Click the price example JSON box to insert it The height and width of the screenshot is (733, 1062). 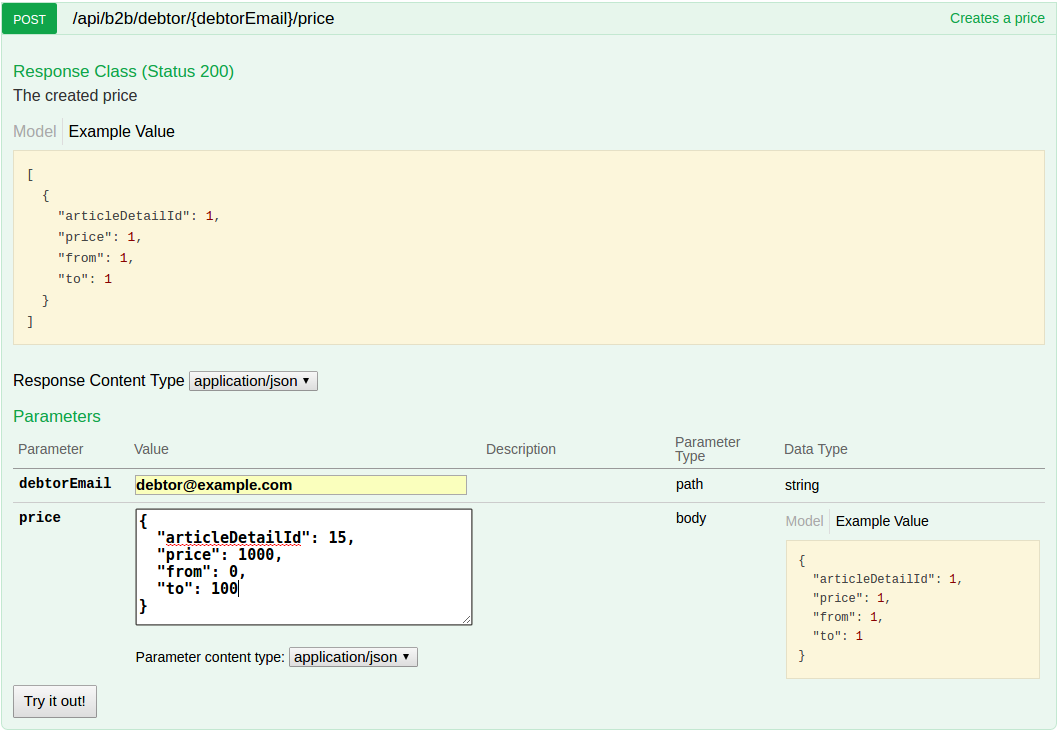point(912,609)
